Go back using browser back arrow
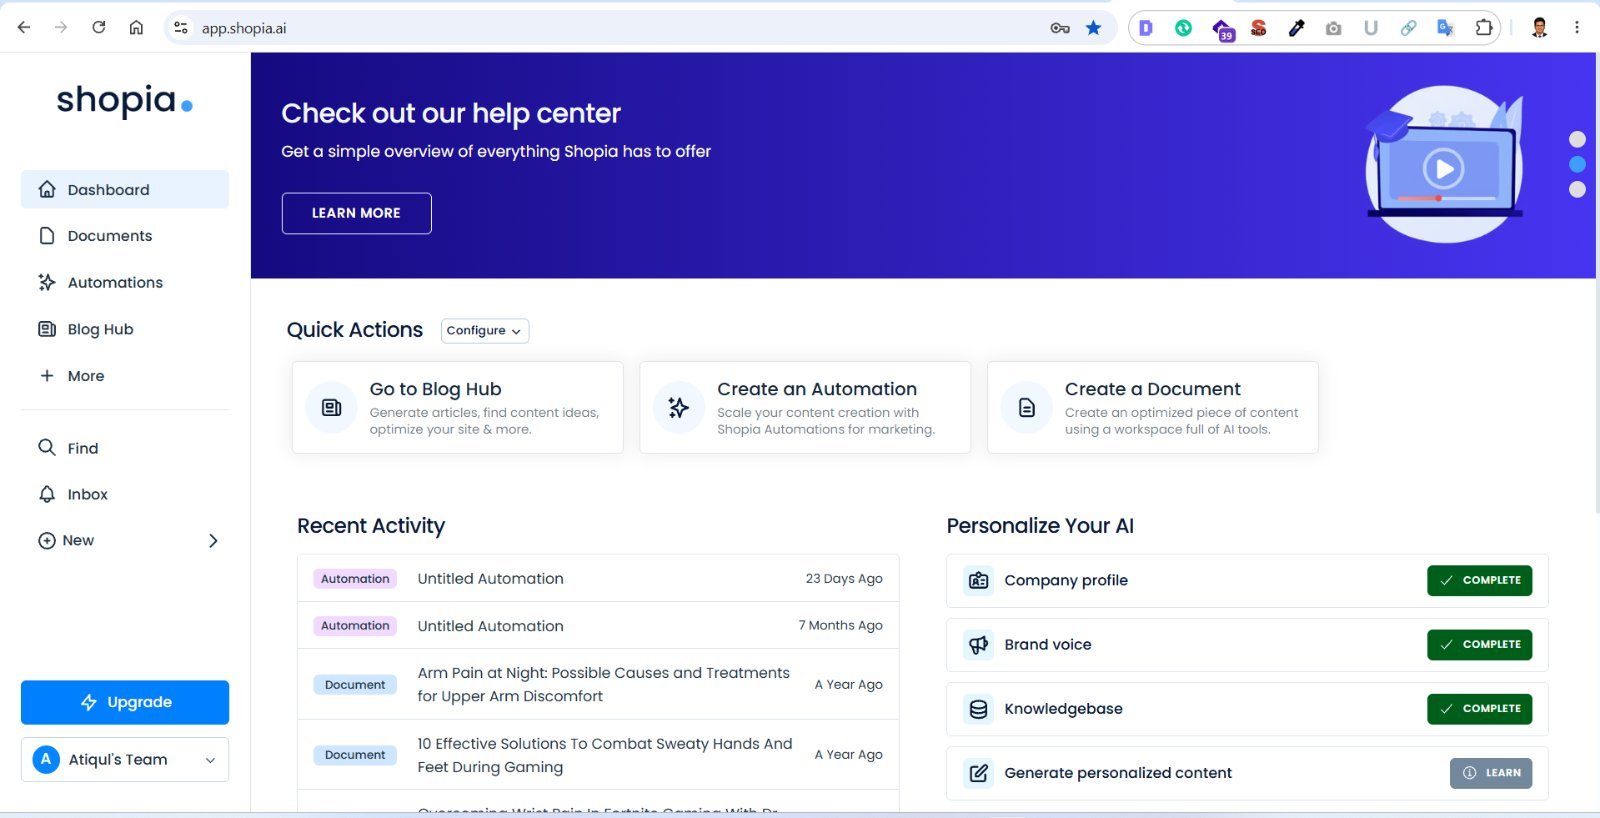1600x818 pixels. click(24, 27)
